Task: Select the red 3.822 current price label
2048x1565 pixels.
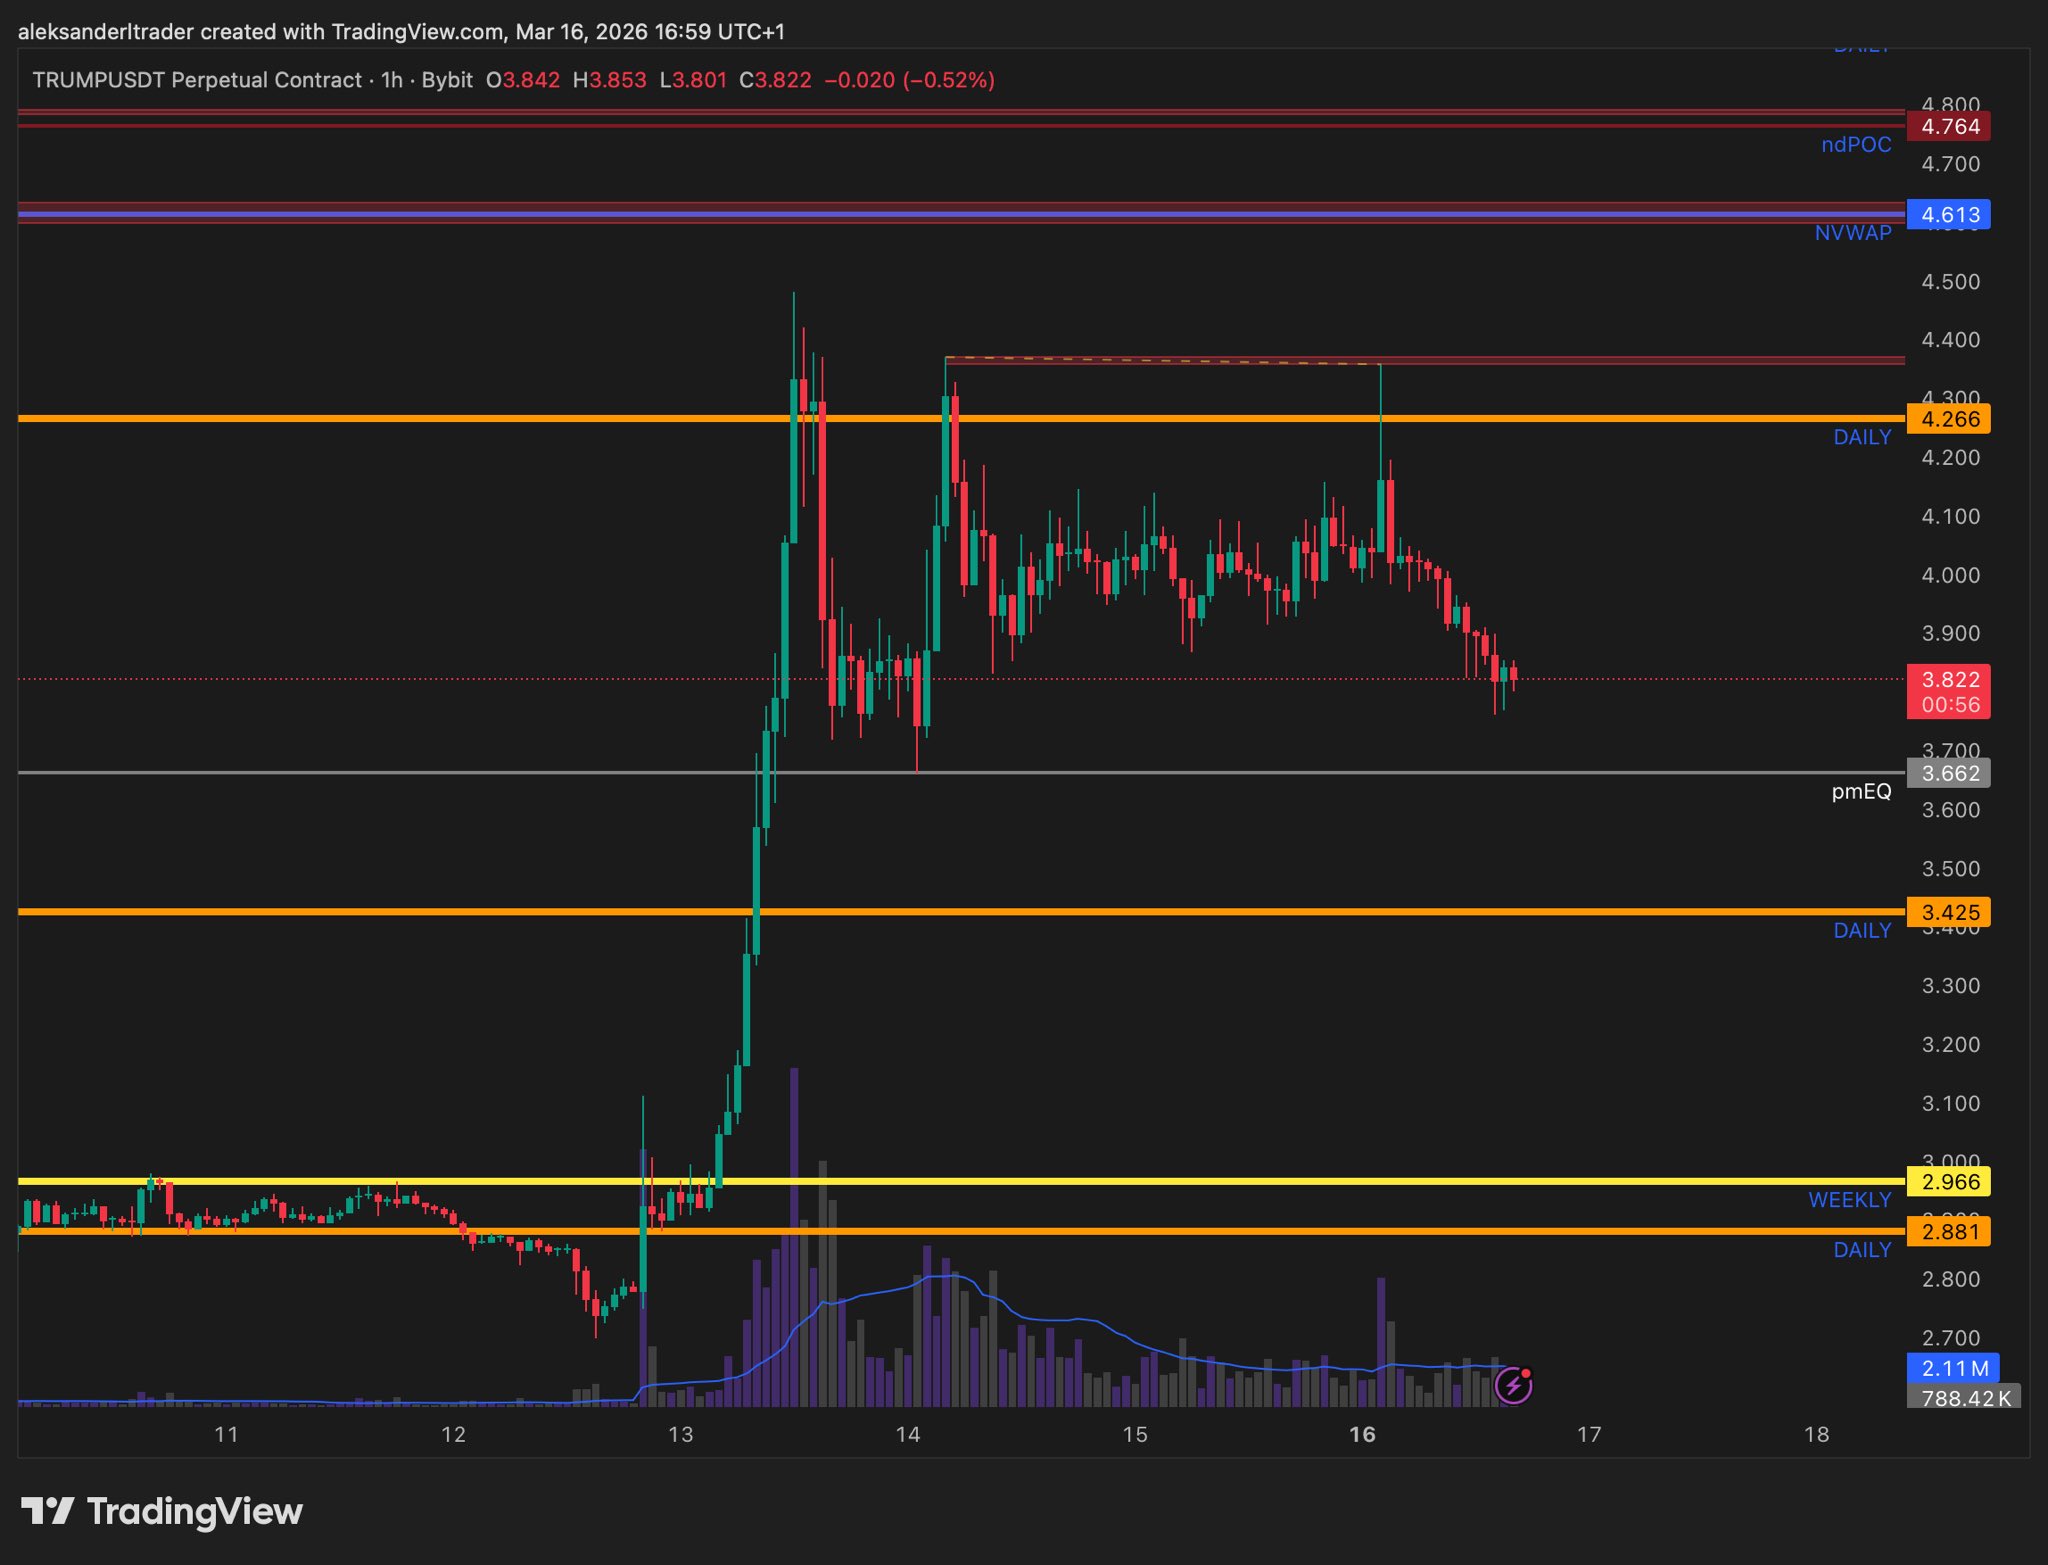Action: (x=1949, y=680)
